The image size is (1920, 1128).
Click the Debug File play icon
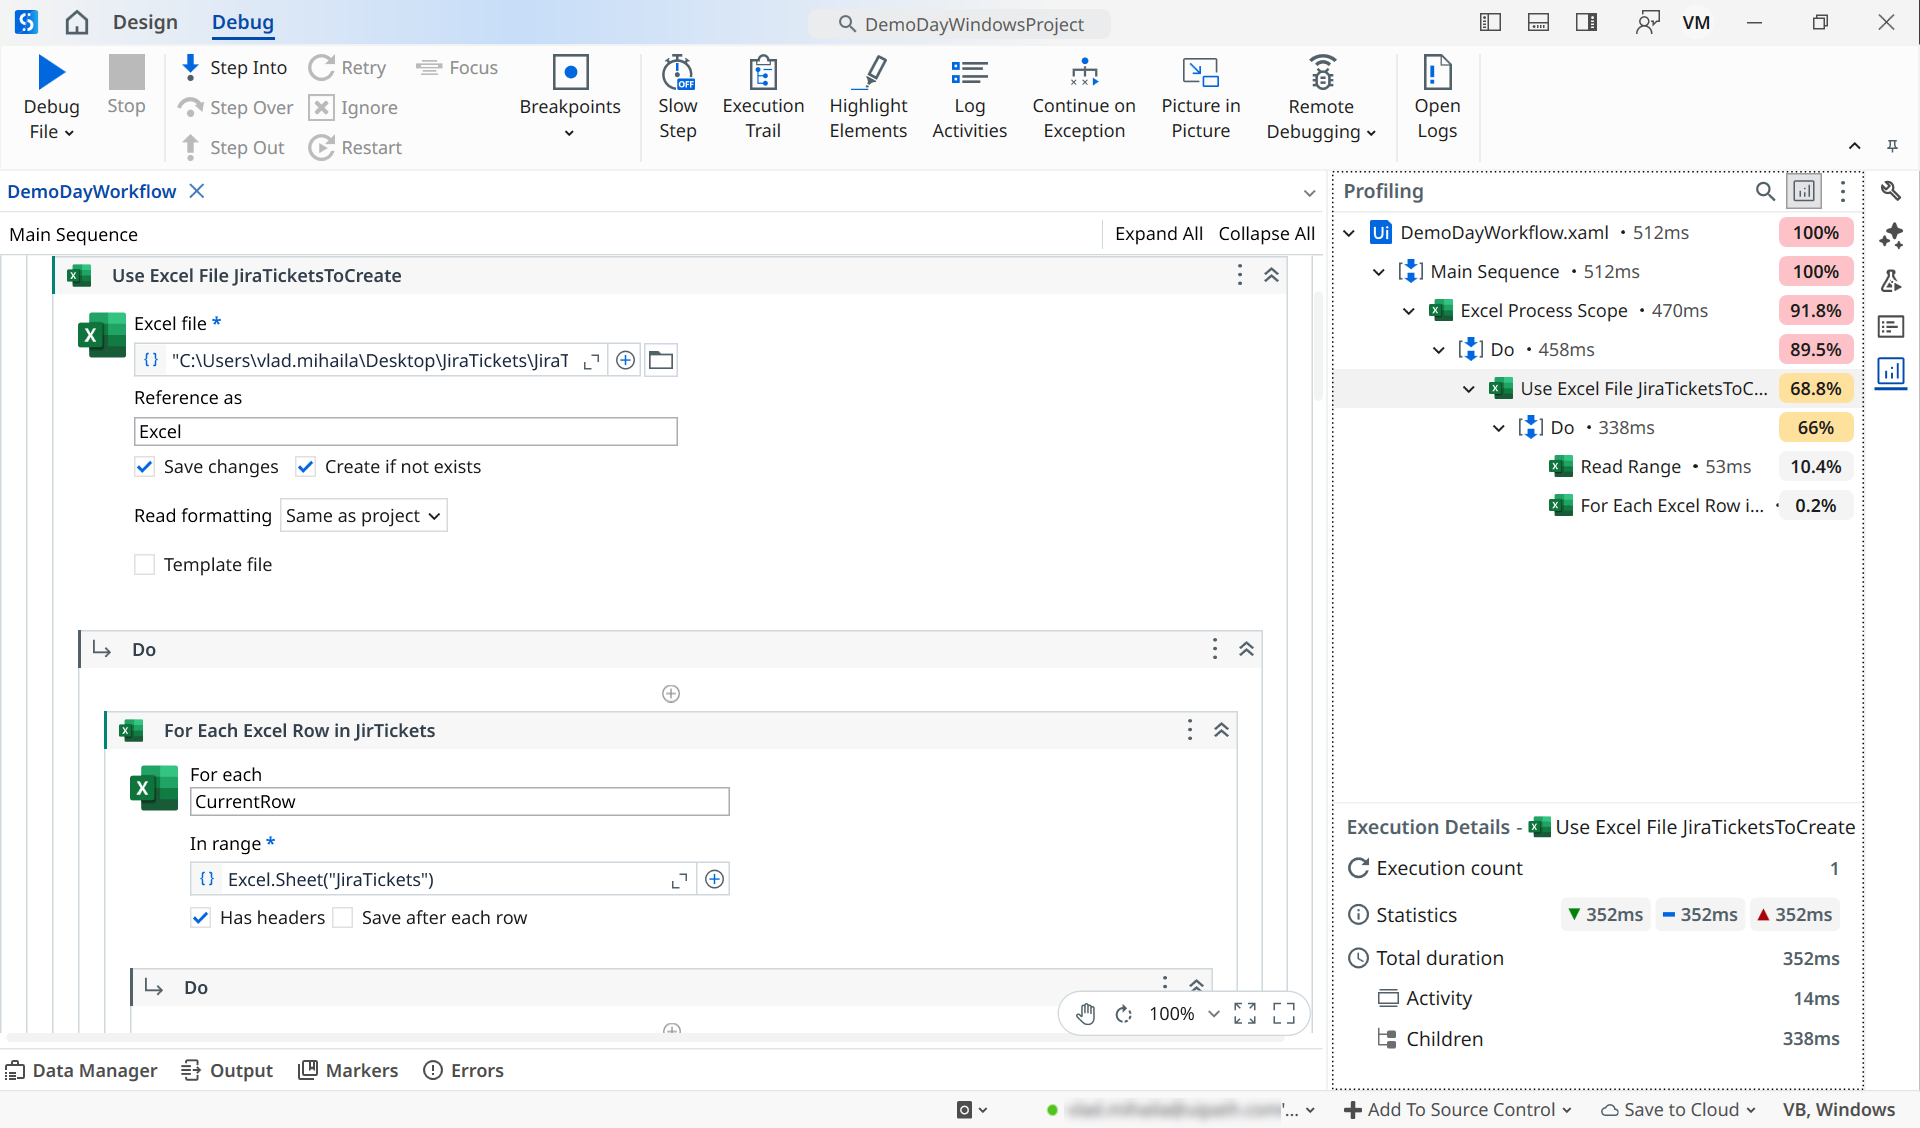51,72
